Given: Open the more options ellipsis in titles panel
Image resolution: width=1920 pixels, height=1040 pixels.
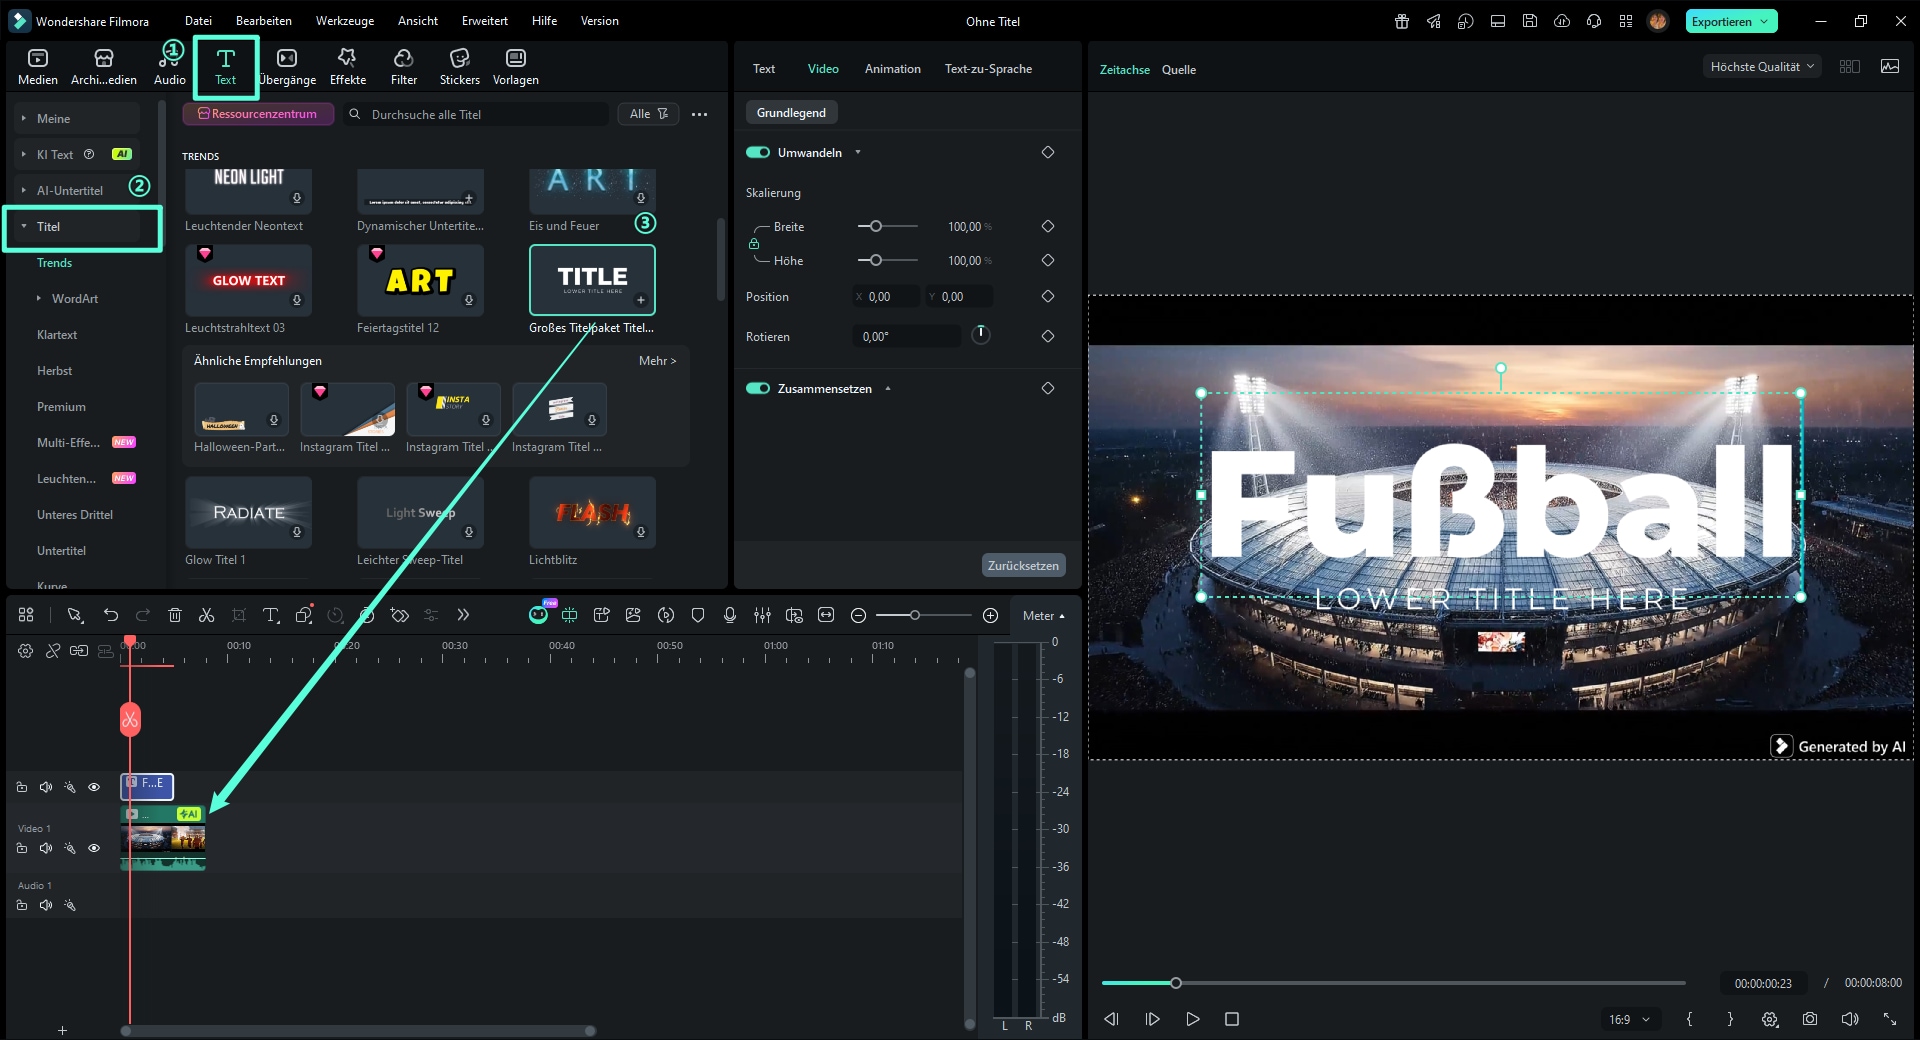Looking at the screenshot, I should (700, 114).
